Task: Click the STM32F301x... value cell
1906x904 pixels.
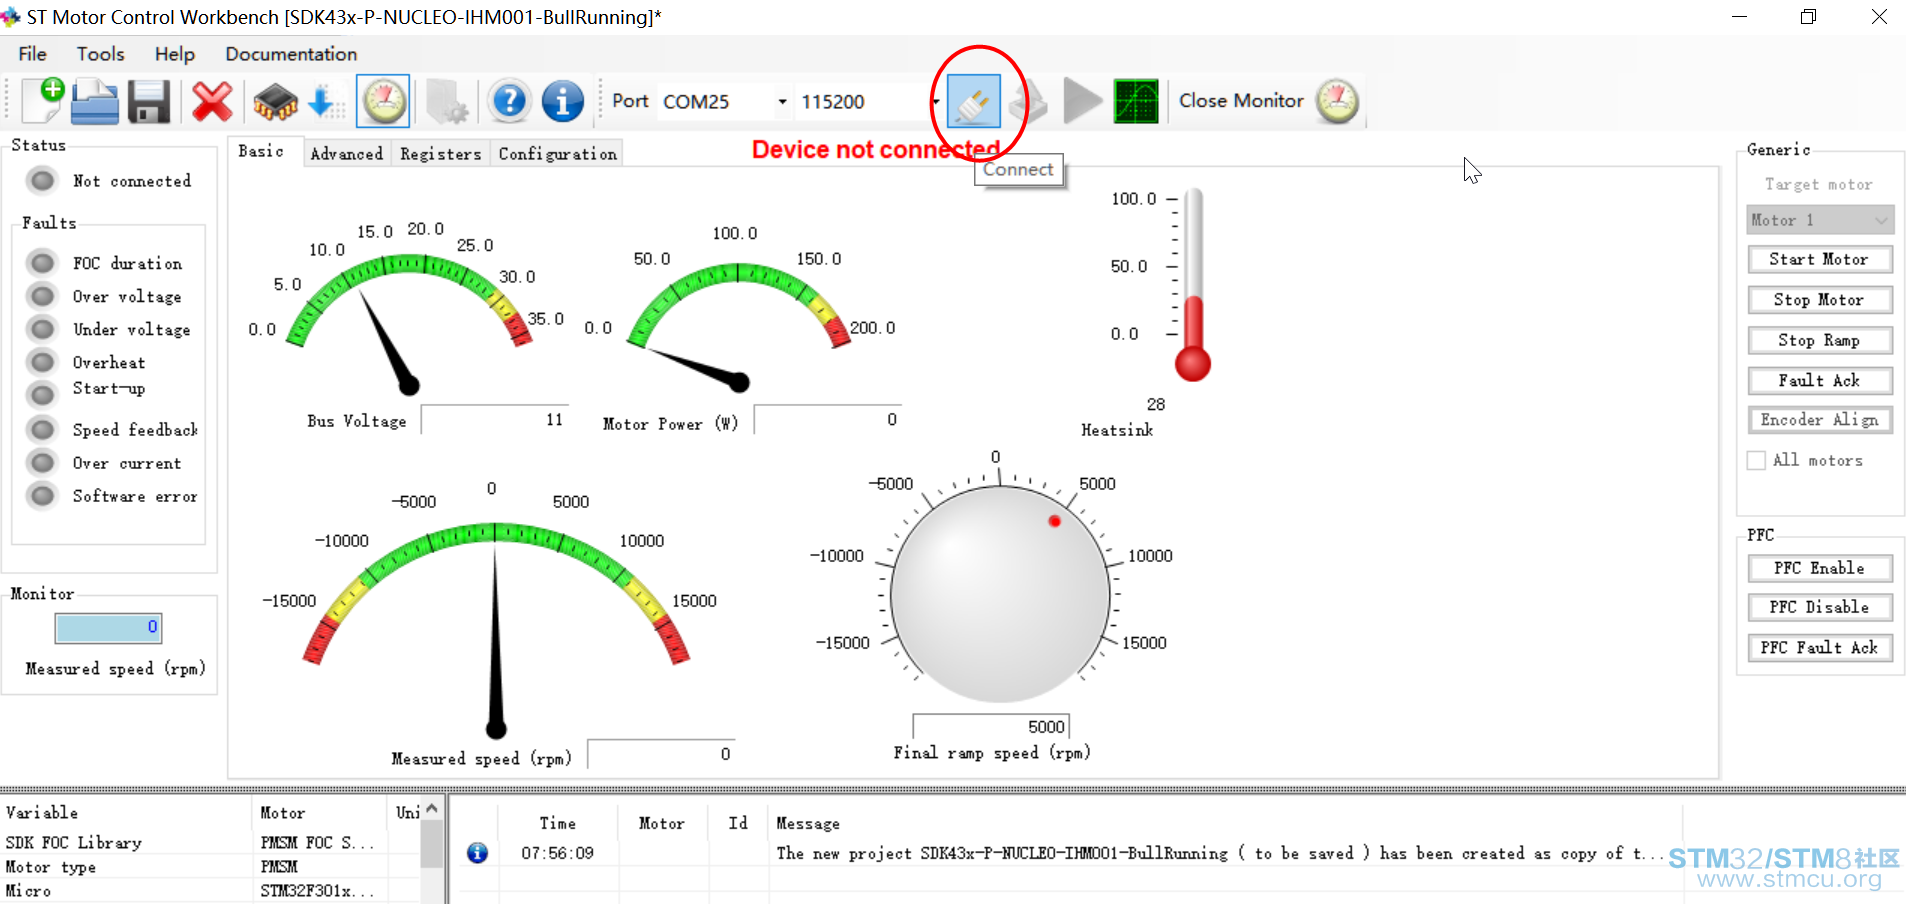Action: click(x=317, y=891)
